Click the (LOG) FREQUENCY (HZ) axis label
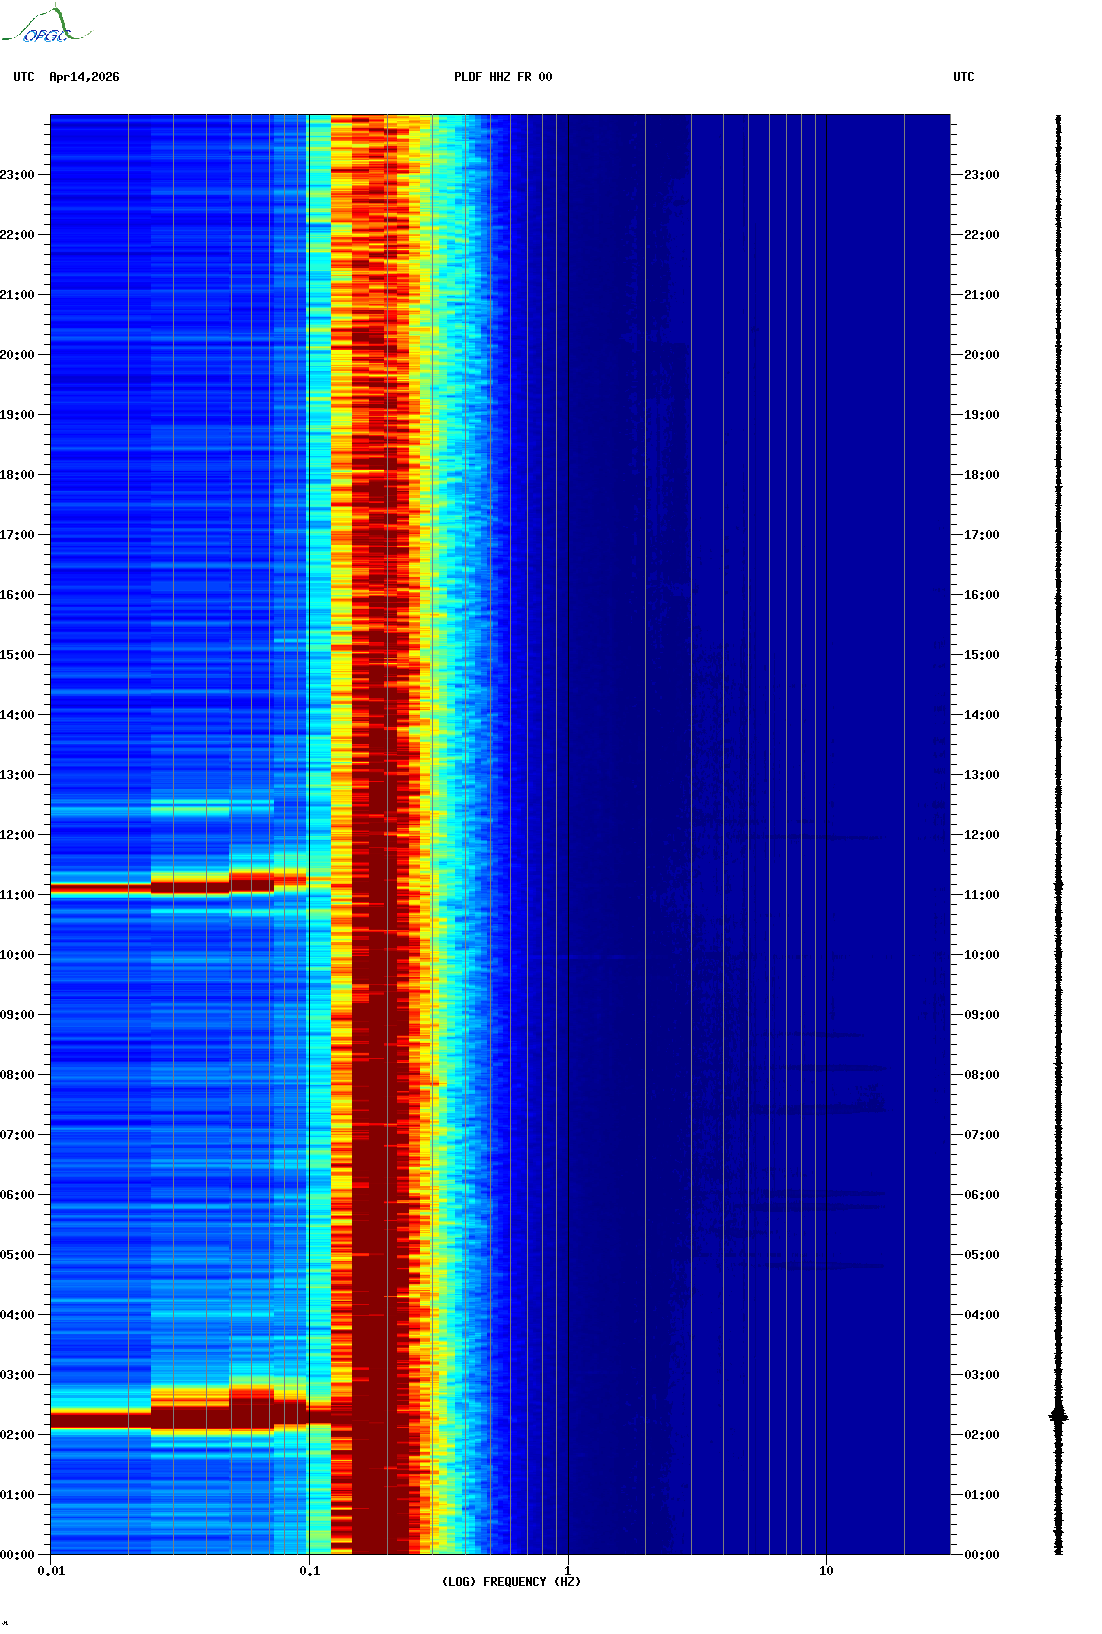Screen dimensions: 1102x1634 511,1581
